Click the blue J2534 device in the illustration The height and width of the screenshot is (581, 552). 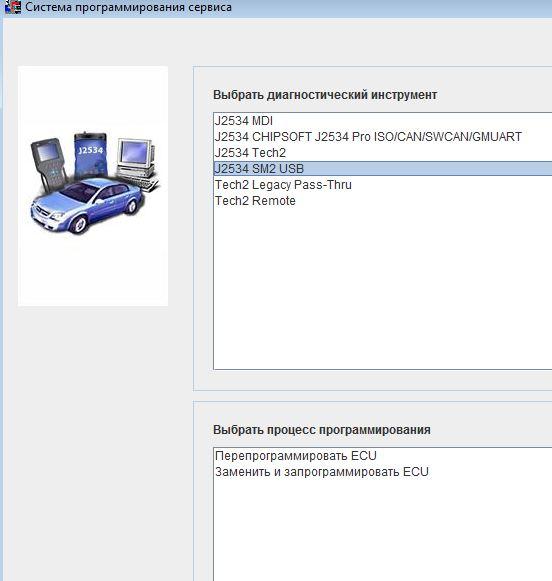(90, 155)
